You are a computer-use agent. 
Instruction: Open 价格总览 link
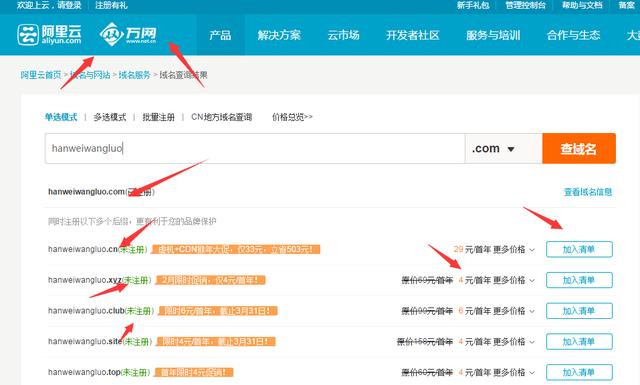click(292, 117)
